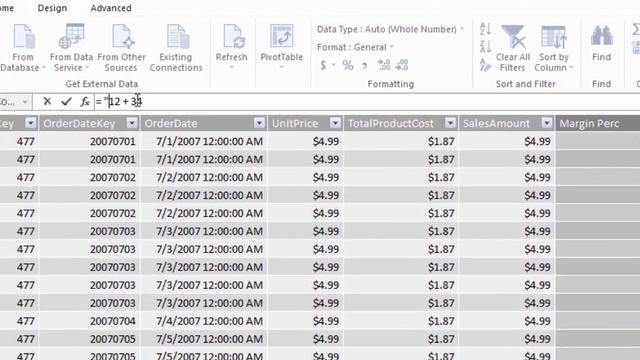Open Existing Connections icon
This screenshot has width=640, height=360.
(x=178, y=37)
